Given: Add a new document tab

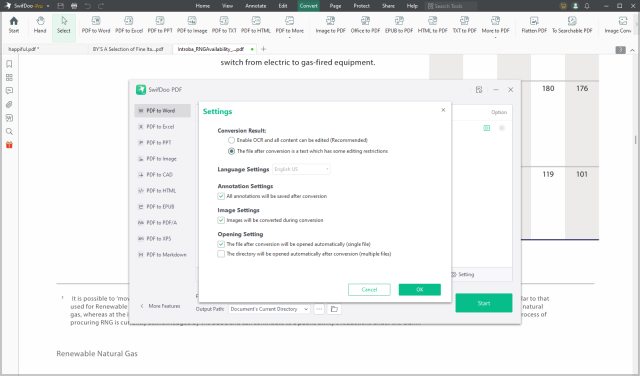Looking at the screenshot, I should point(263,49).
